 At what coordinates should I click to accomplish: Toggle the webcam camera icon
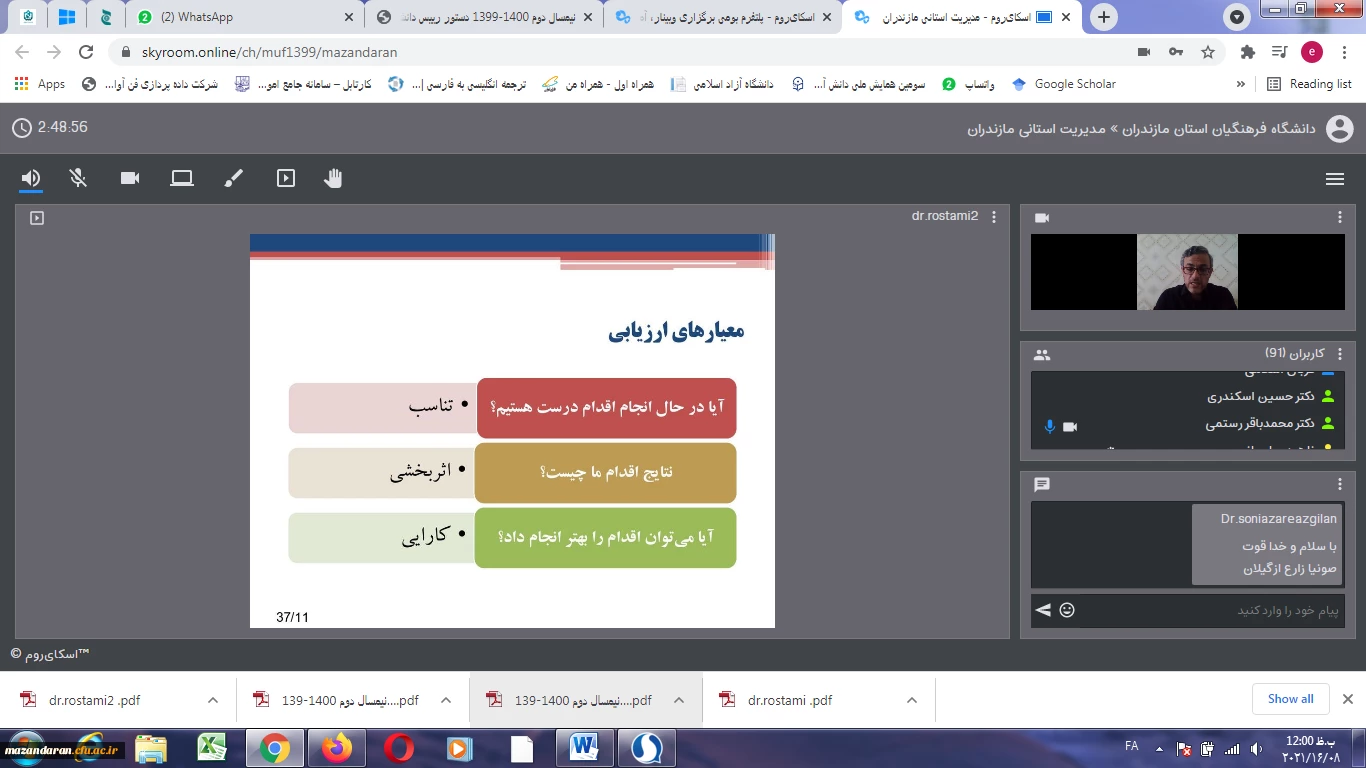(x=130, y=179)
